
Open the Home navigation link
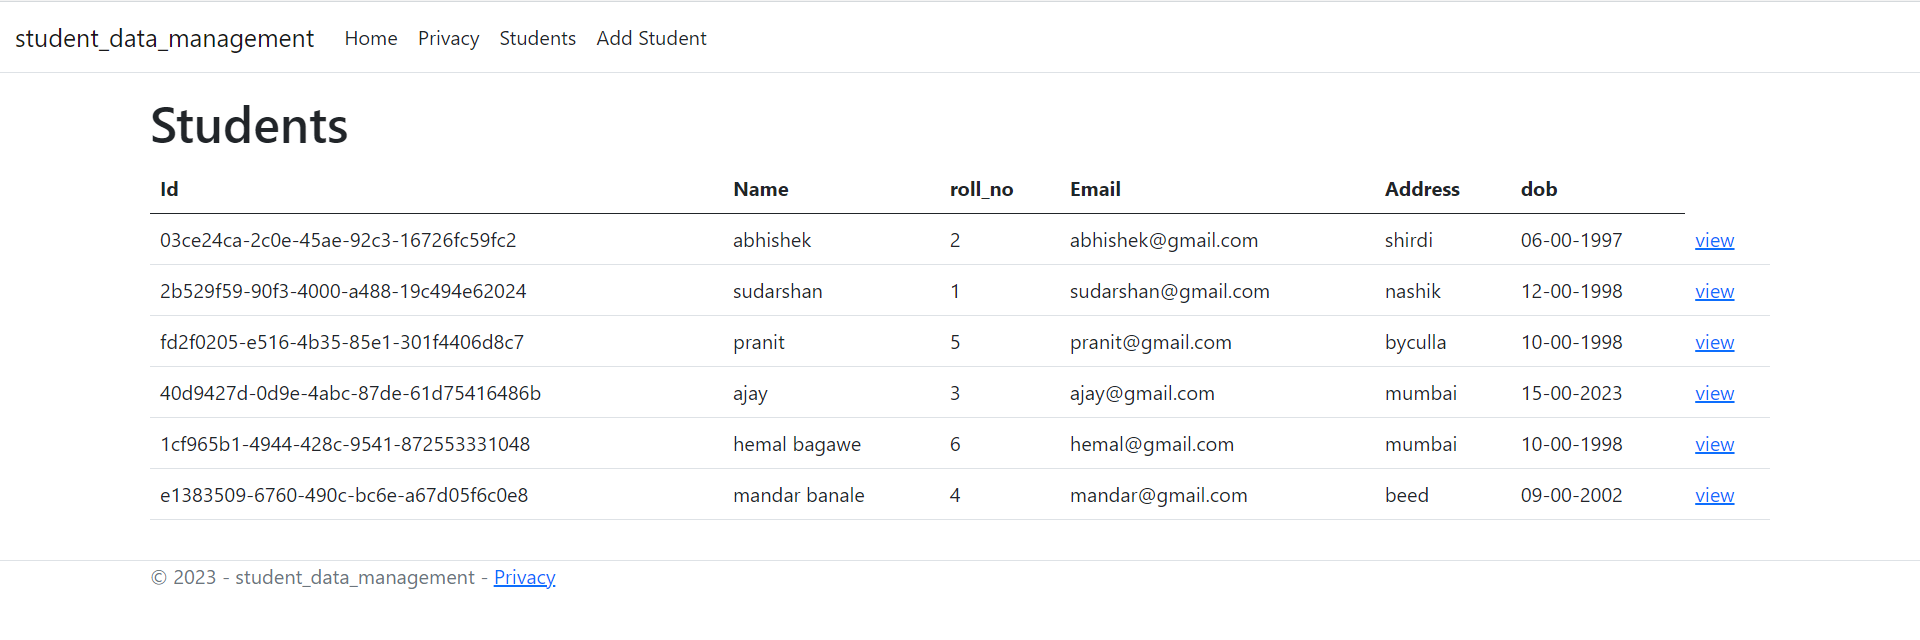coord(370,38)
